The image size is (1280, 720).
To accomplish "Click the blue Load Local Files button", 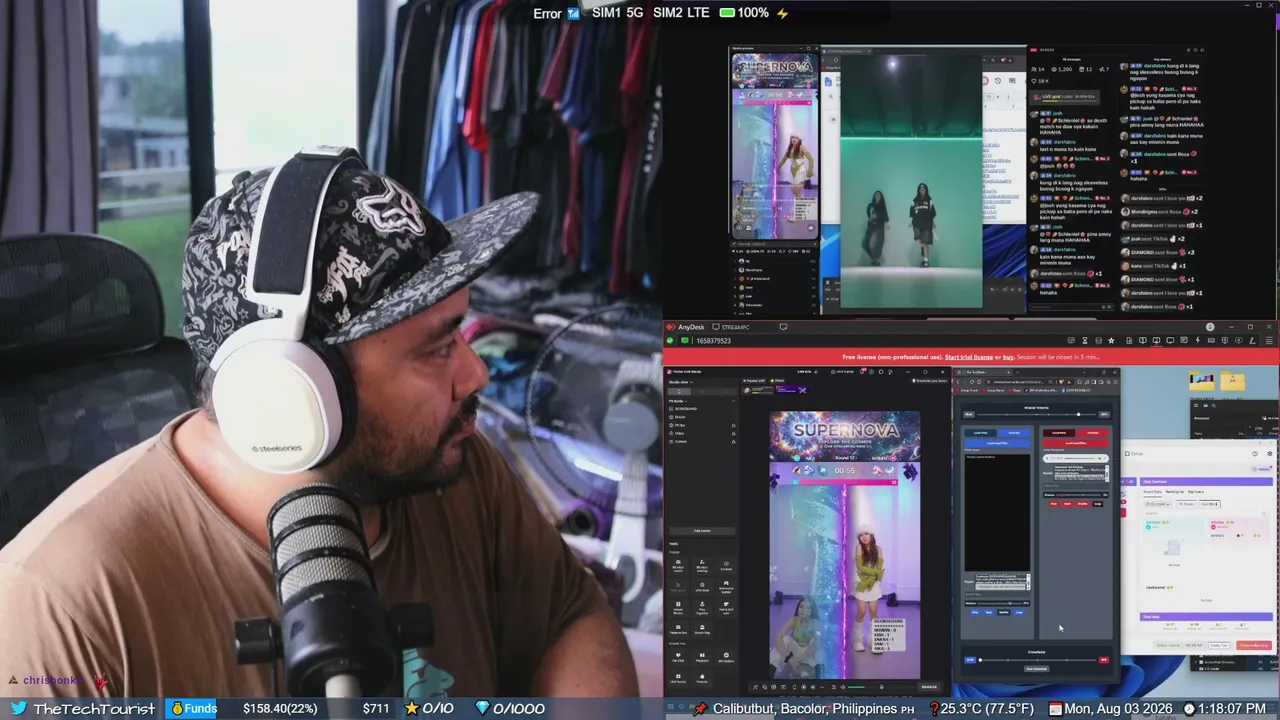I will pos(997,443).
